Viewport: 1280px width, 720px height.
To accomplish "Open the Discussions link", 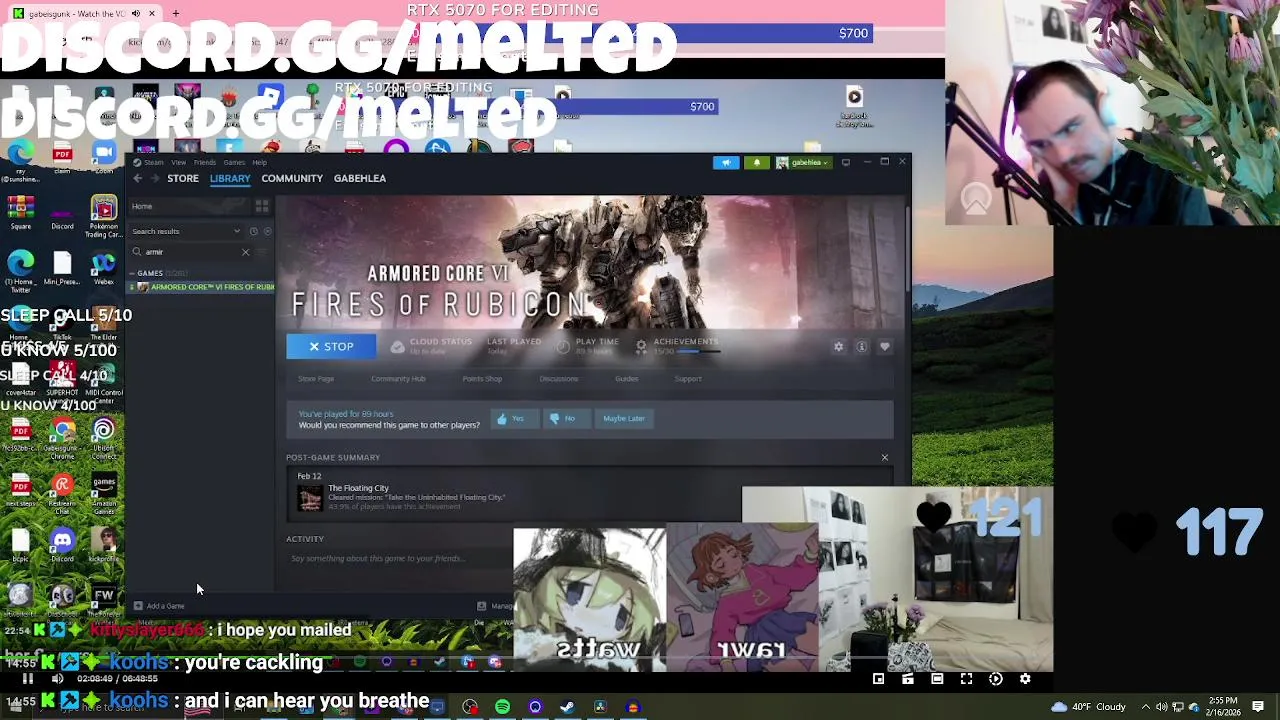I will point(559,379).
